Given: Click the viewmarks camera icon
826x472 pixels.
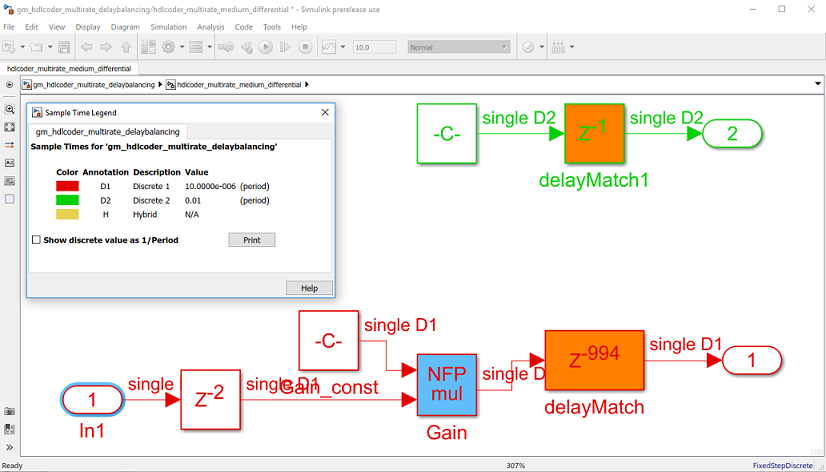Looking at the screenshot, I should pos(9,411).
